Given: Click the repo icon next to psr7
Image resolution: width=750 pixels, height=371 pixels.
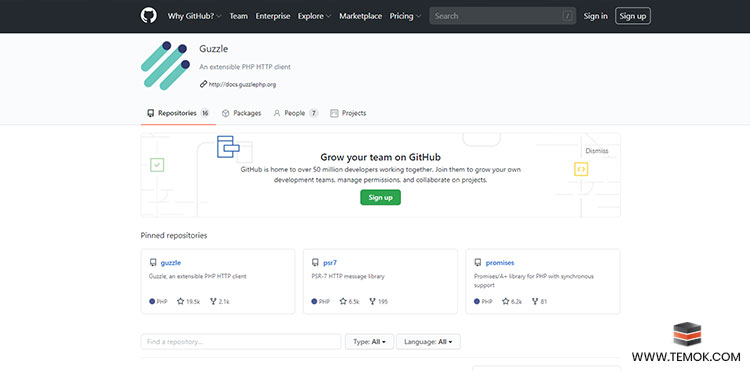Looking at the screenshot, I should coord(315,262).
